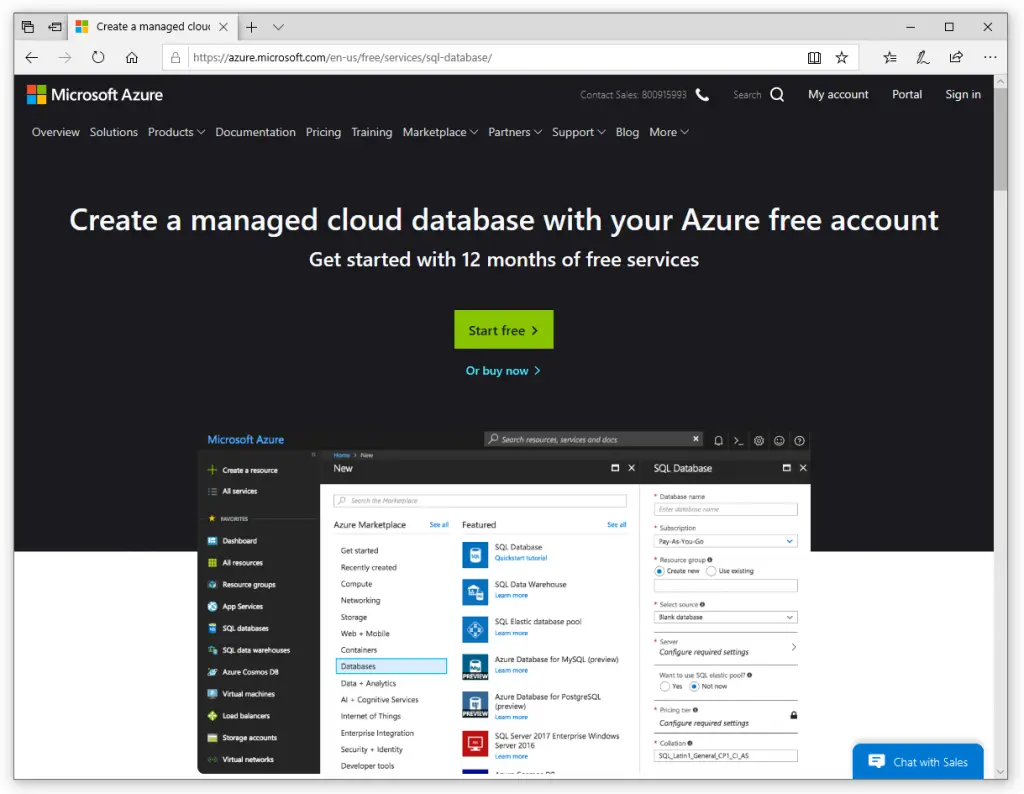The width and height of the screenshot is (1024, 794).
Task: Click the page vertical scrollbar thumb
Action: (1000, 140)
